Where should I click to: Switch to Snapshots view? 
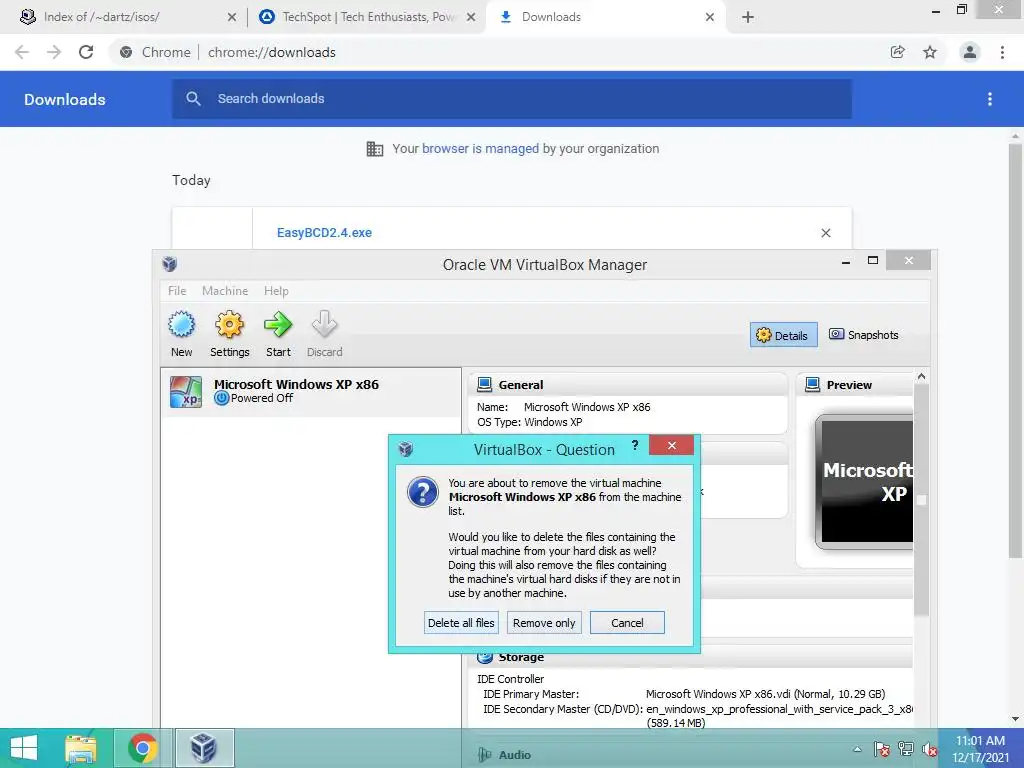(863, 335)
